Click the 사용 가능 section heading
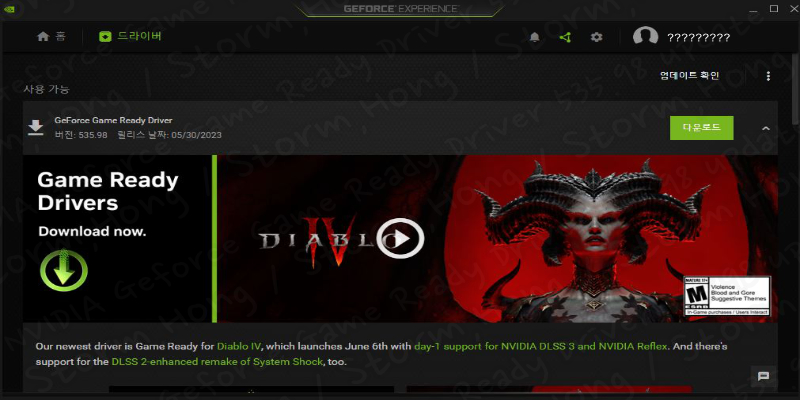Viewport: 800px width, 400px height. (x=46, y=89)
